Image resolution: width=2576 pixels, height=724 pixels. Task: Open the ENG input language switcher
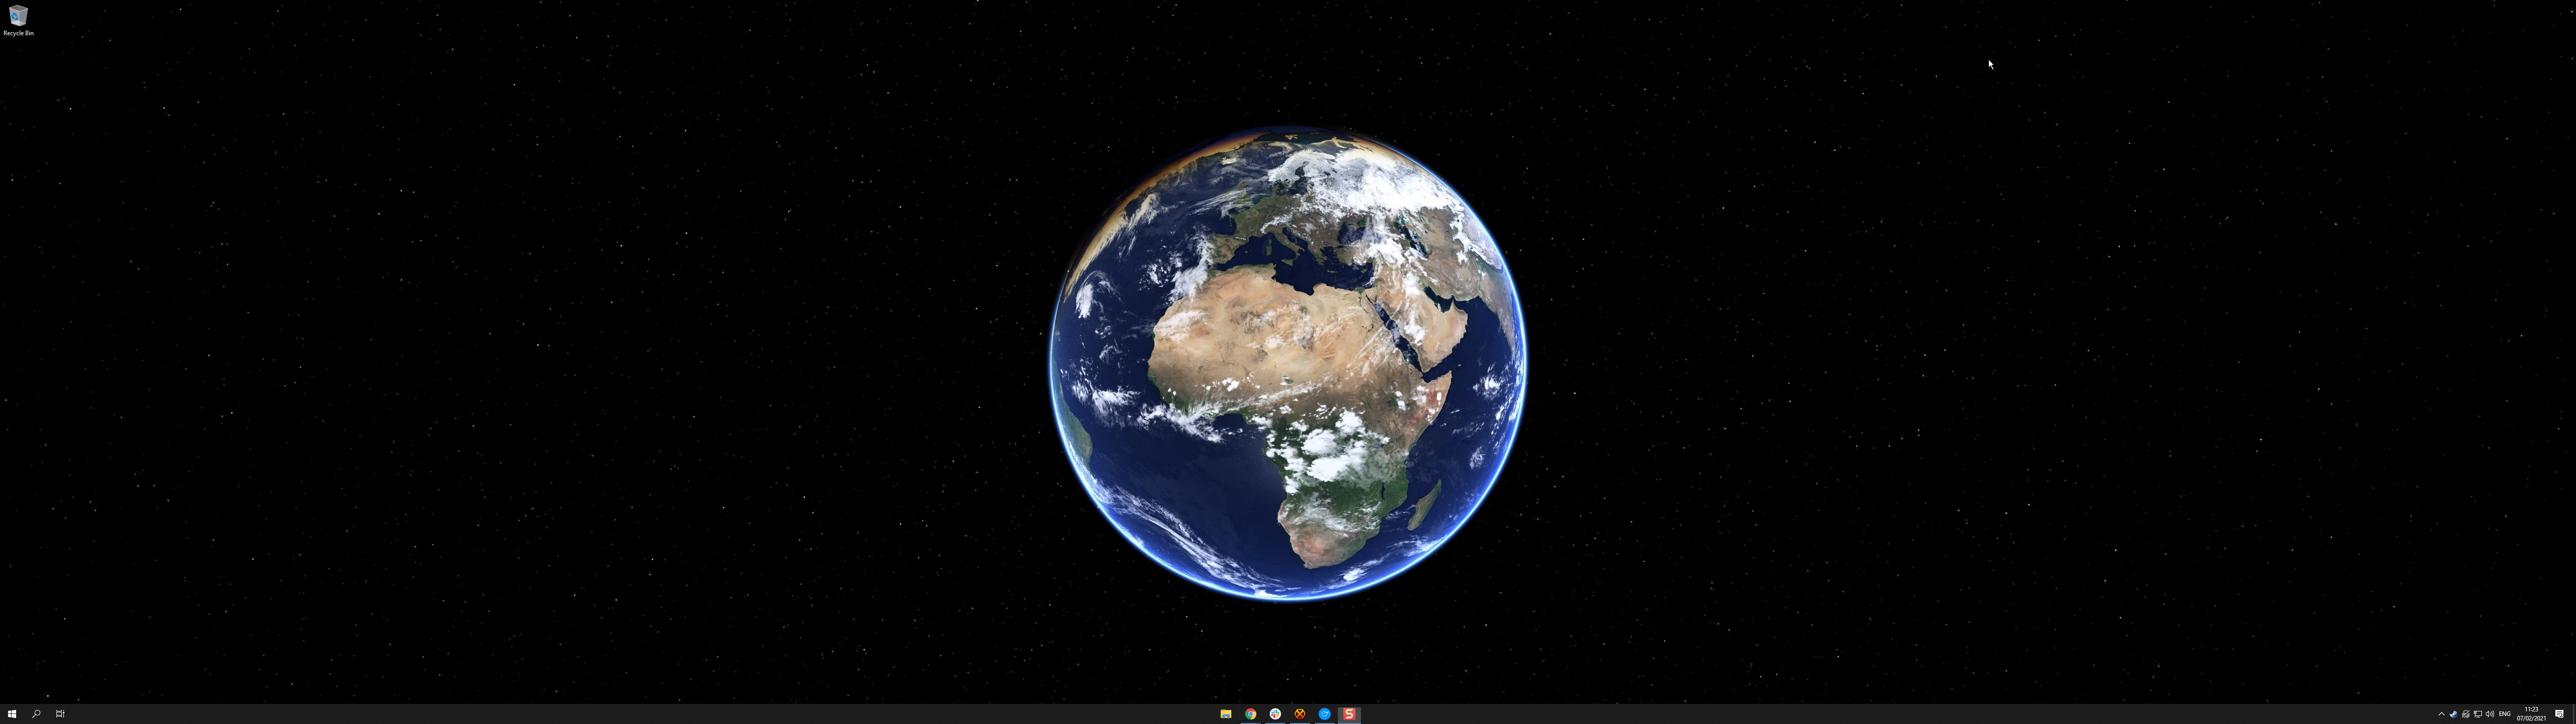(2505, 714)
